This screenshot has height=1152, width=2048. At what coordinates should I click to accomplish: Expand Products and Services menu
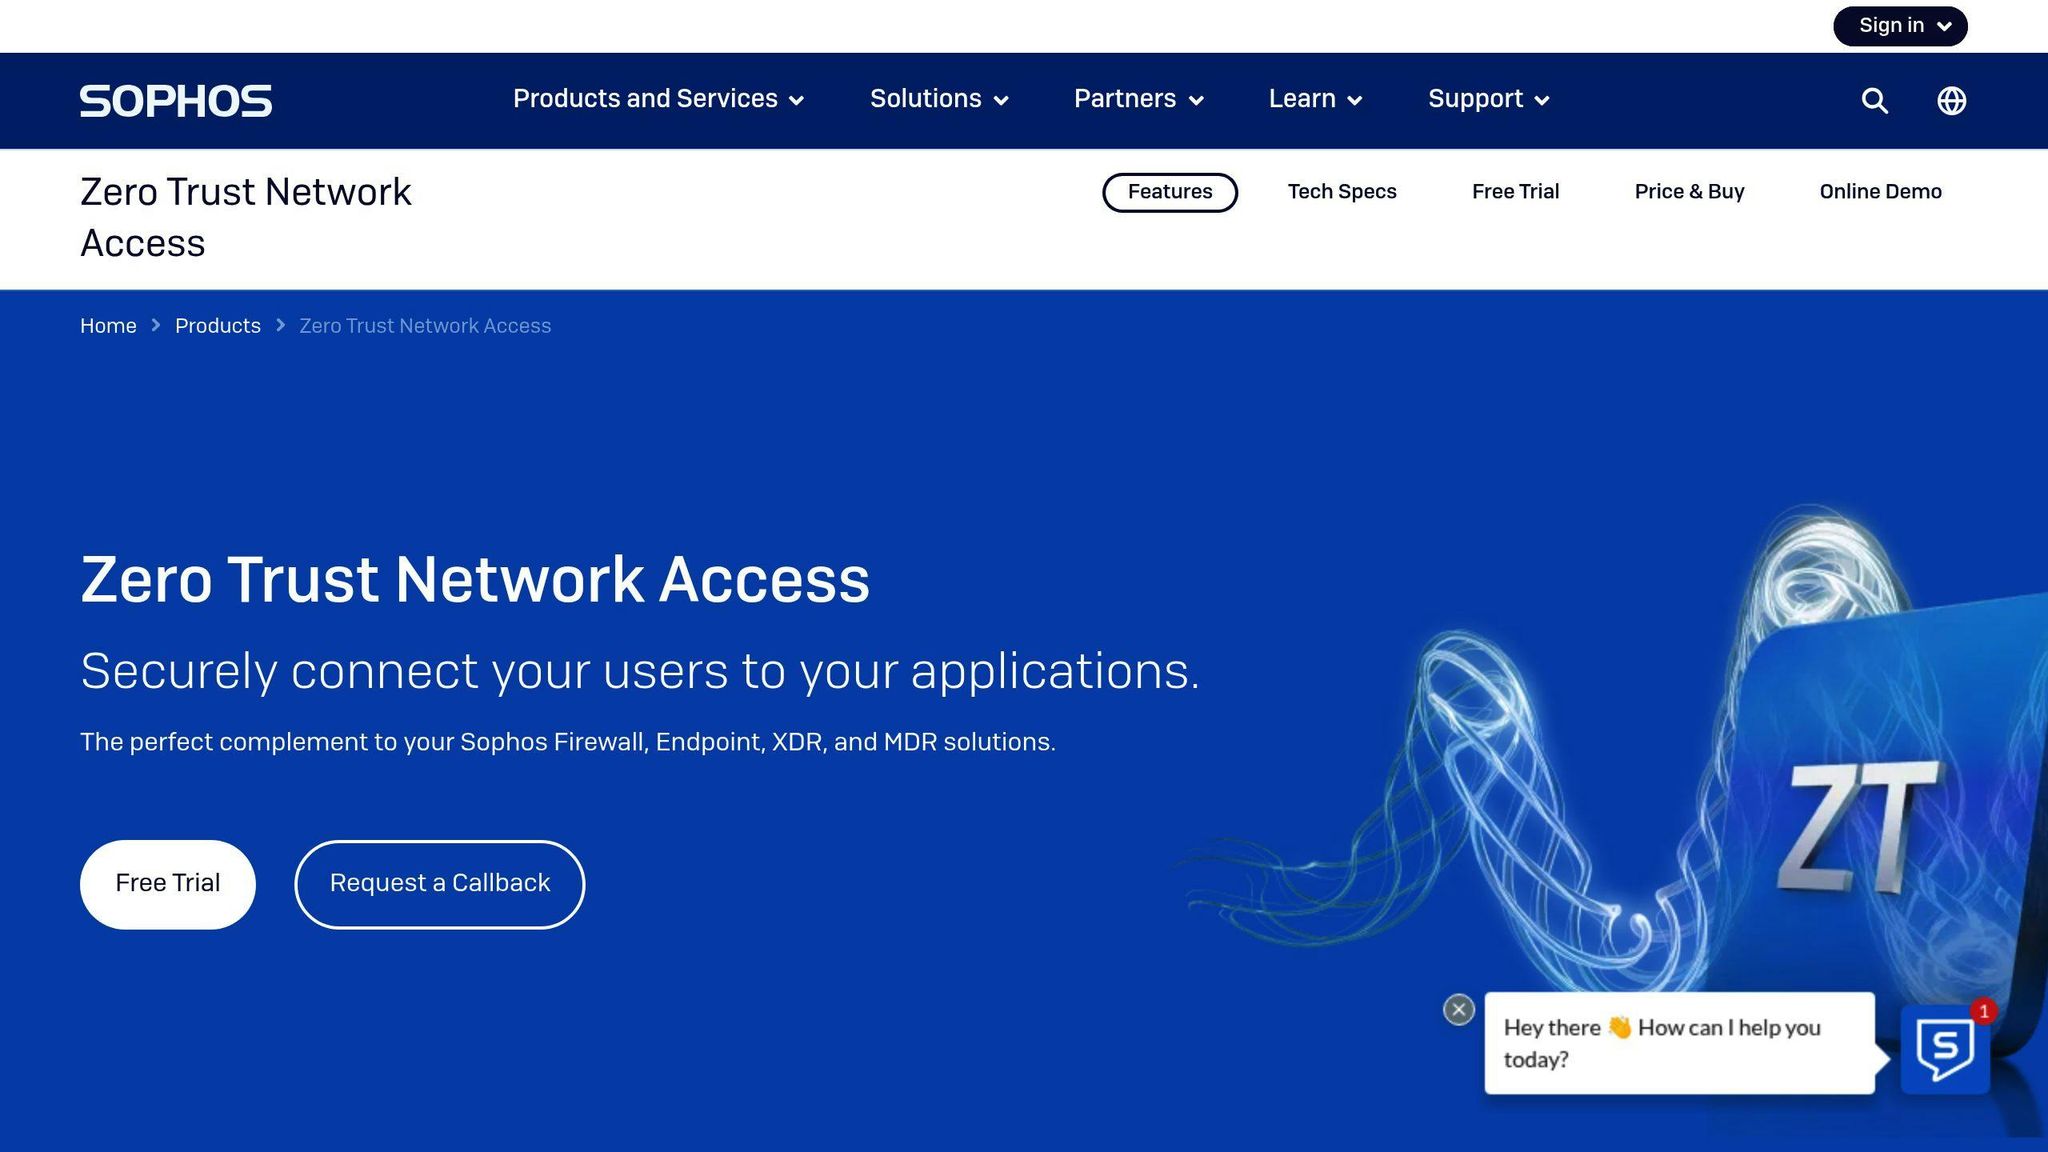(x=658, y=99)
